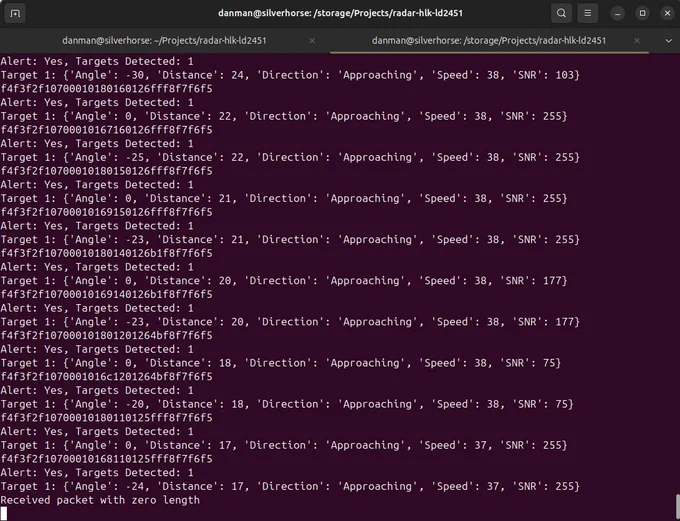Expand the tab list dropdown arrow
This screenshot has height=521, width=680.
[x=668, y=40]
